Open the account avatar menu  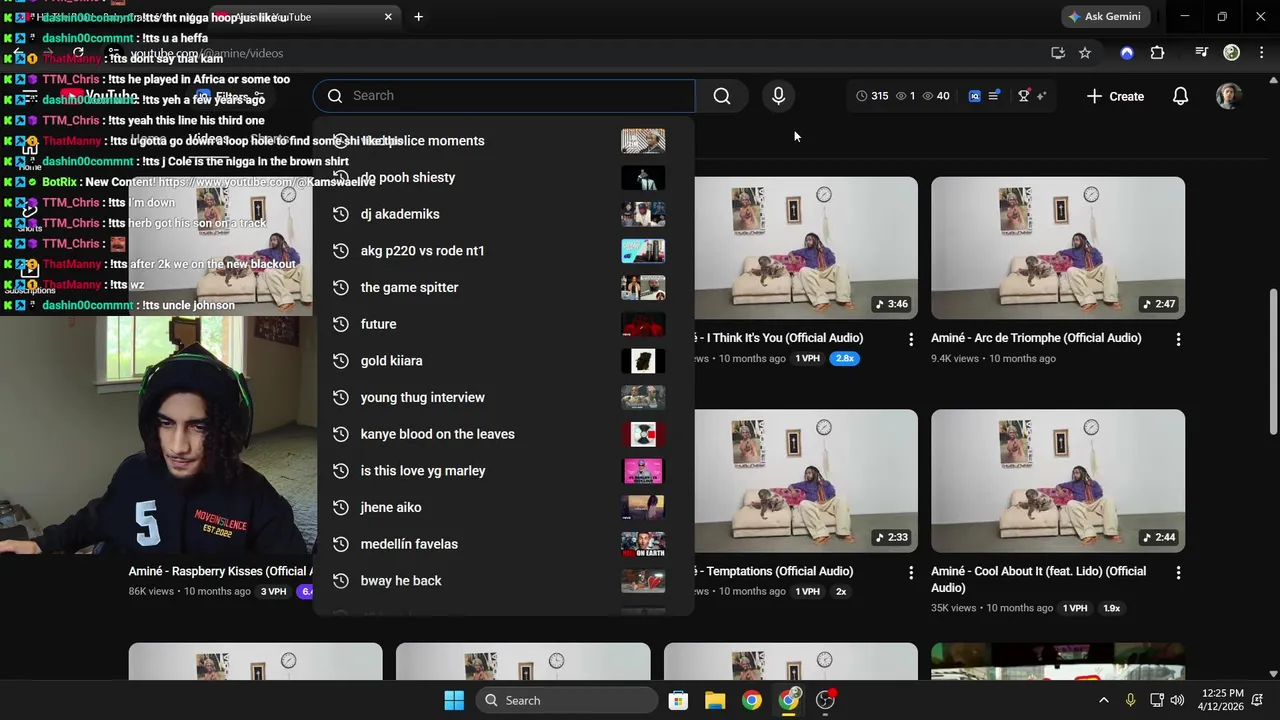[1228, 96]
